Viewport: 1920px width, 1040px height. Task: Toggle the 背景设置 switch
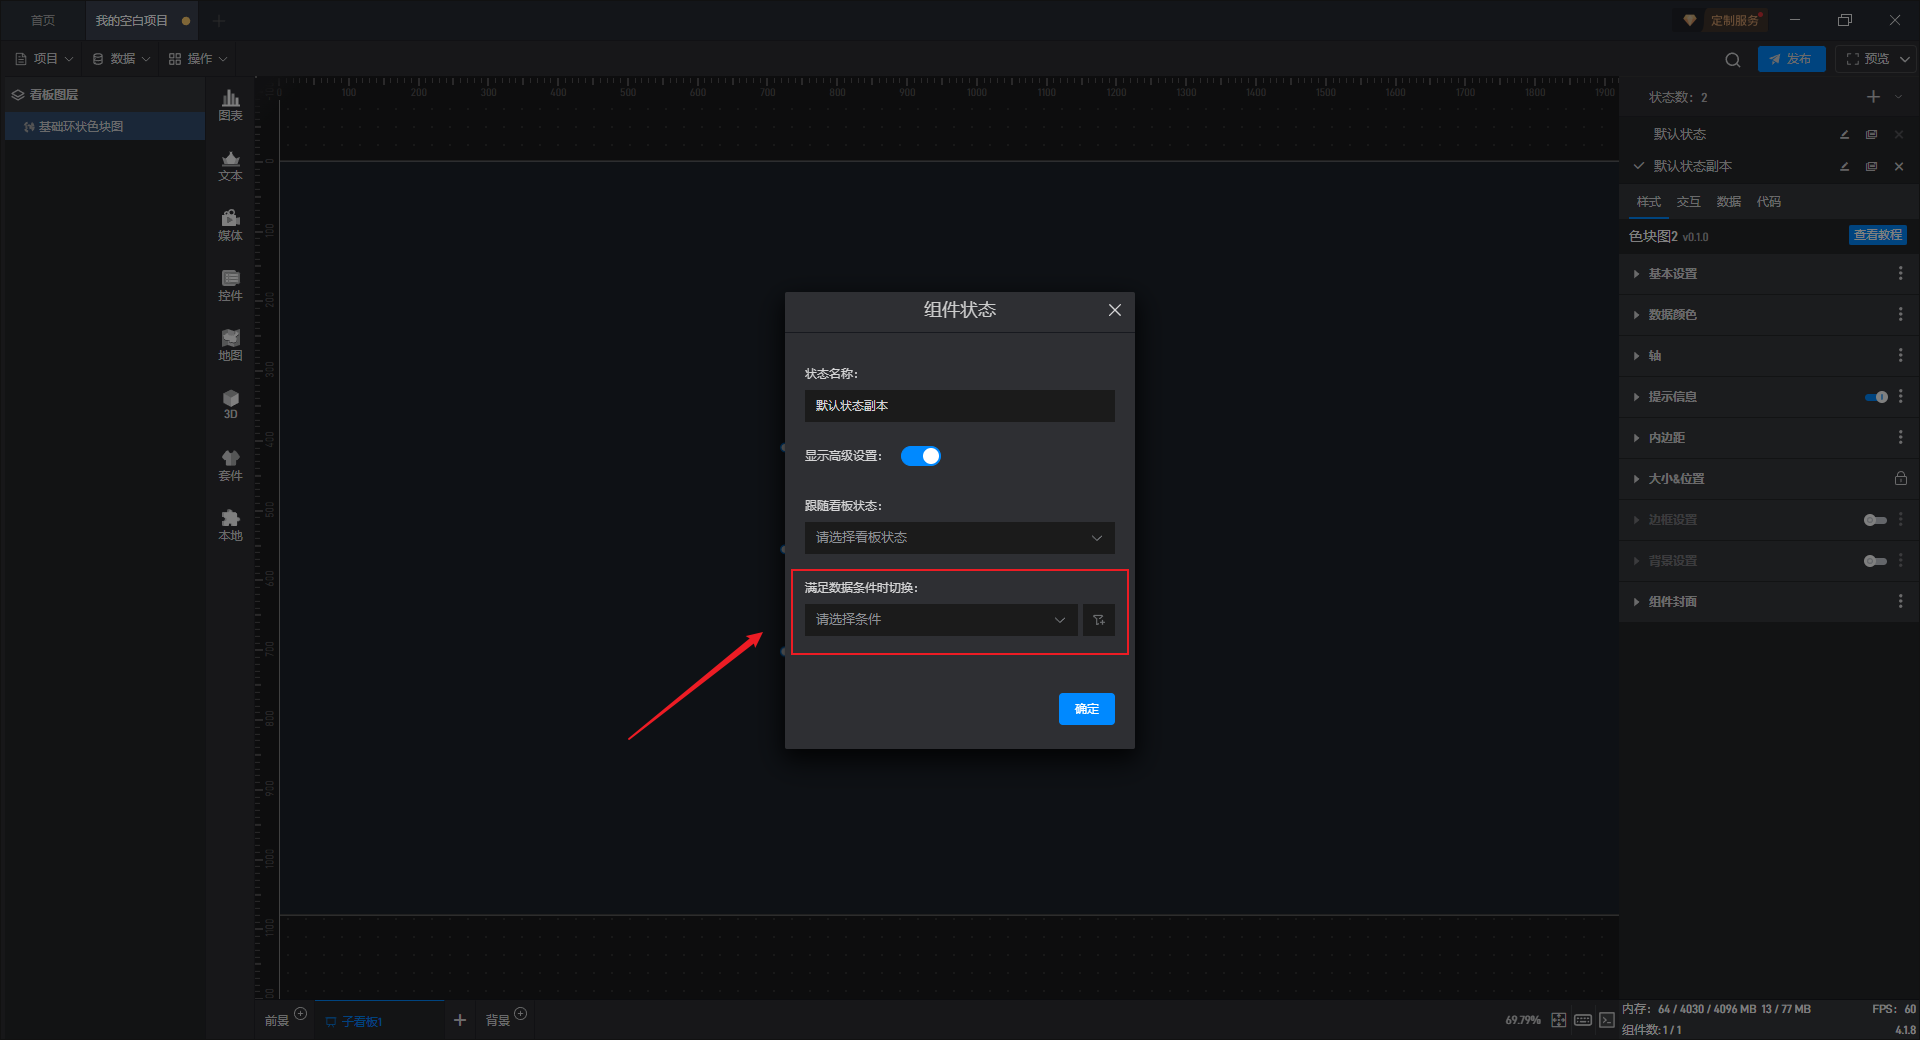click(x=1875, y=561)
